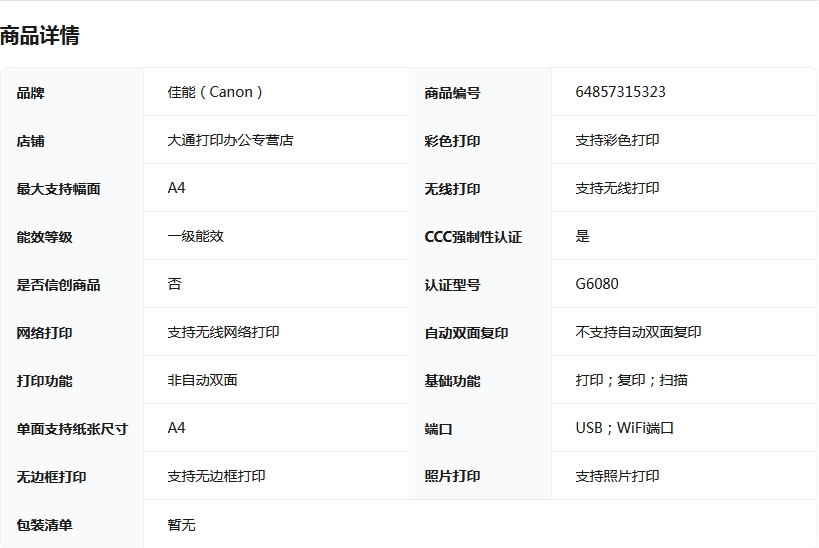Click the 佳能（Canon） brand value
The width and height of the screenshot is (819, 548).
[215, 92]
